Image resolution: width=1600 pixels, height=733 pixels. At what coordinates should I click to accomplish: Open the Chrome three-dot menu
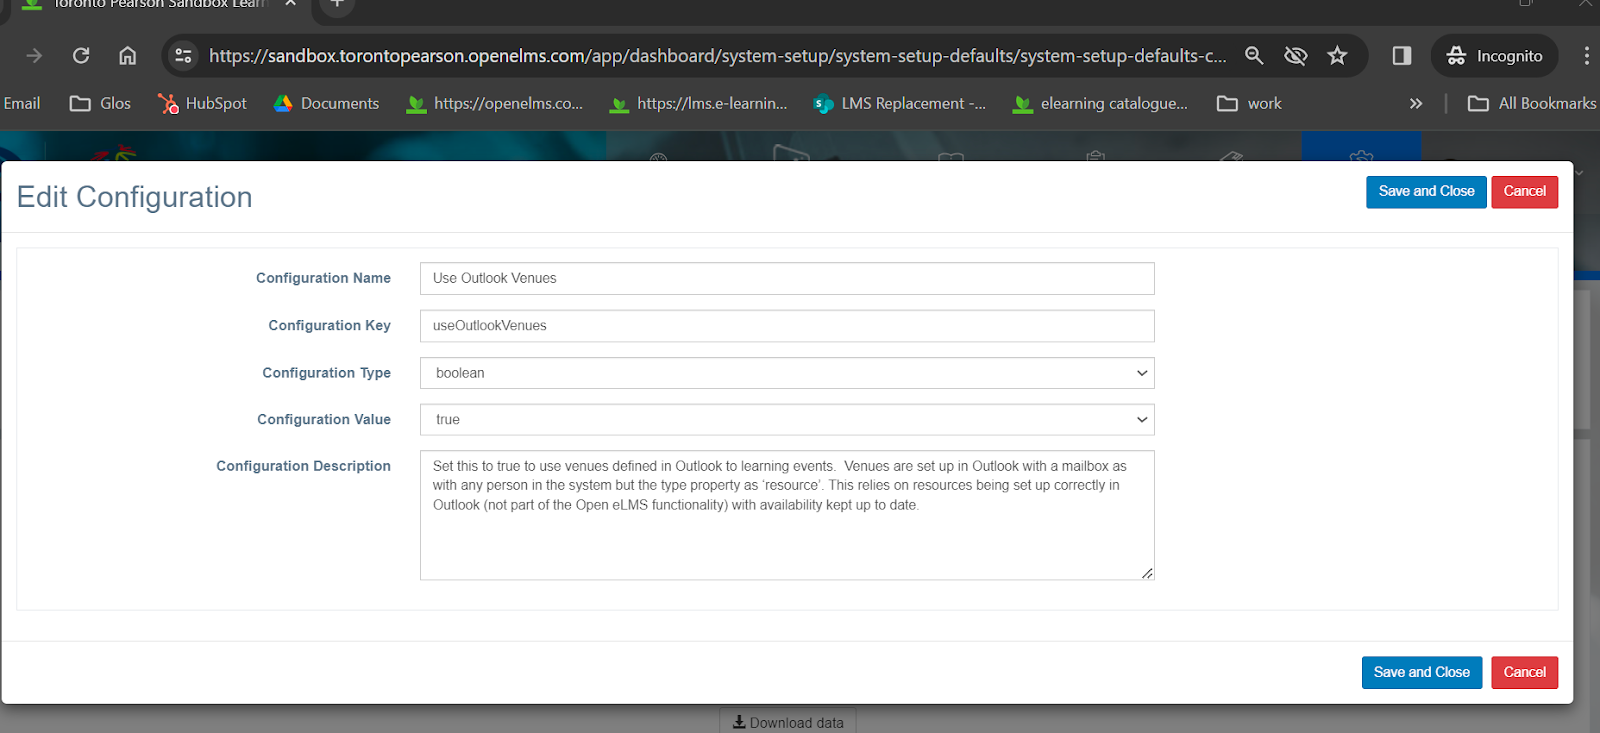(1586, 55)
